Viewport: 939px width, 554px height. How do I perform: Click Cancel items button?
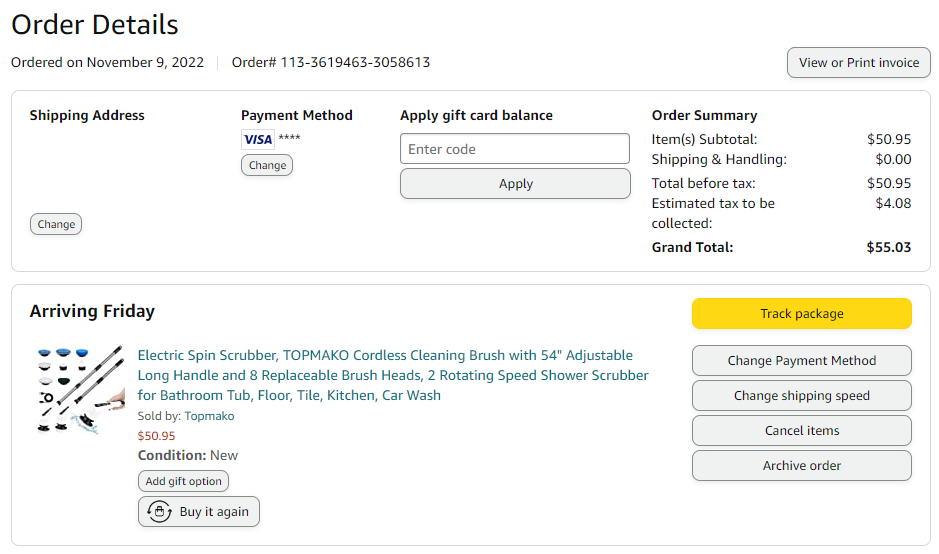pyautogui.click(x=802, y=430)
